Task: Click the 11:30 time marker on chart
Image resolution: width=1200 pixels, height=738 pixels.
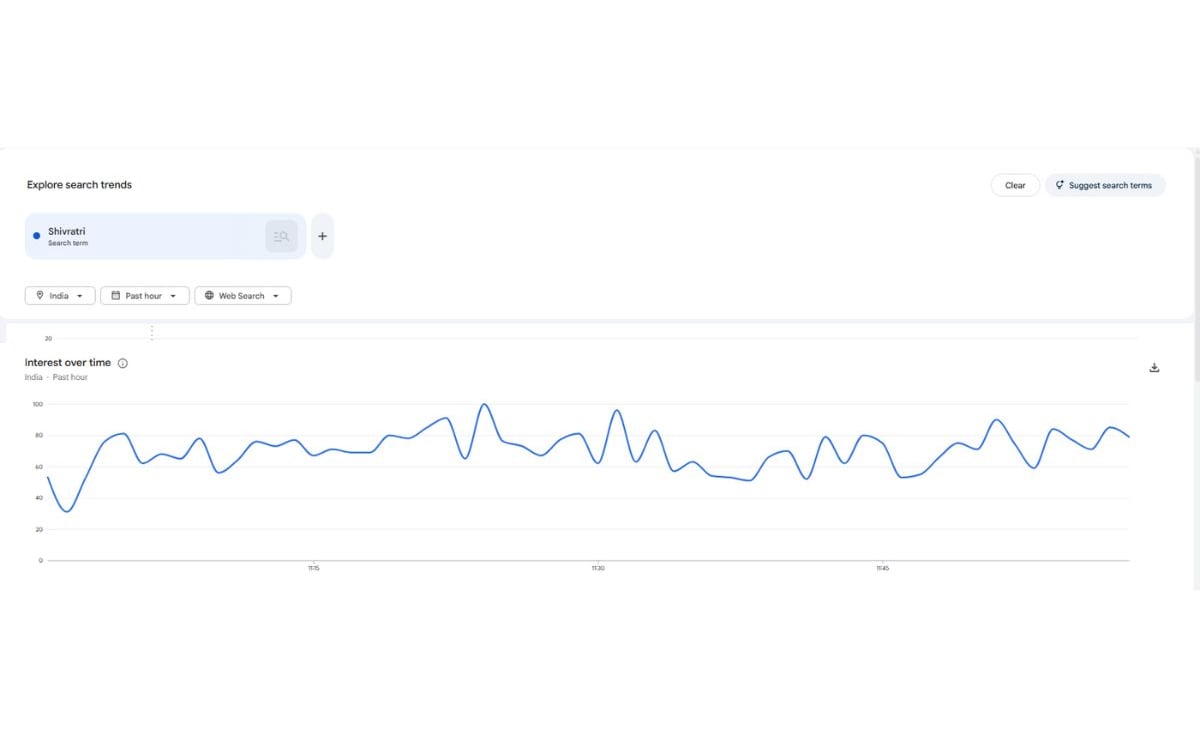Action: coord(598,569)
